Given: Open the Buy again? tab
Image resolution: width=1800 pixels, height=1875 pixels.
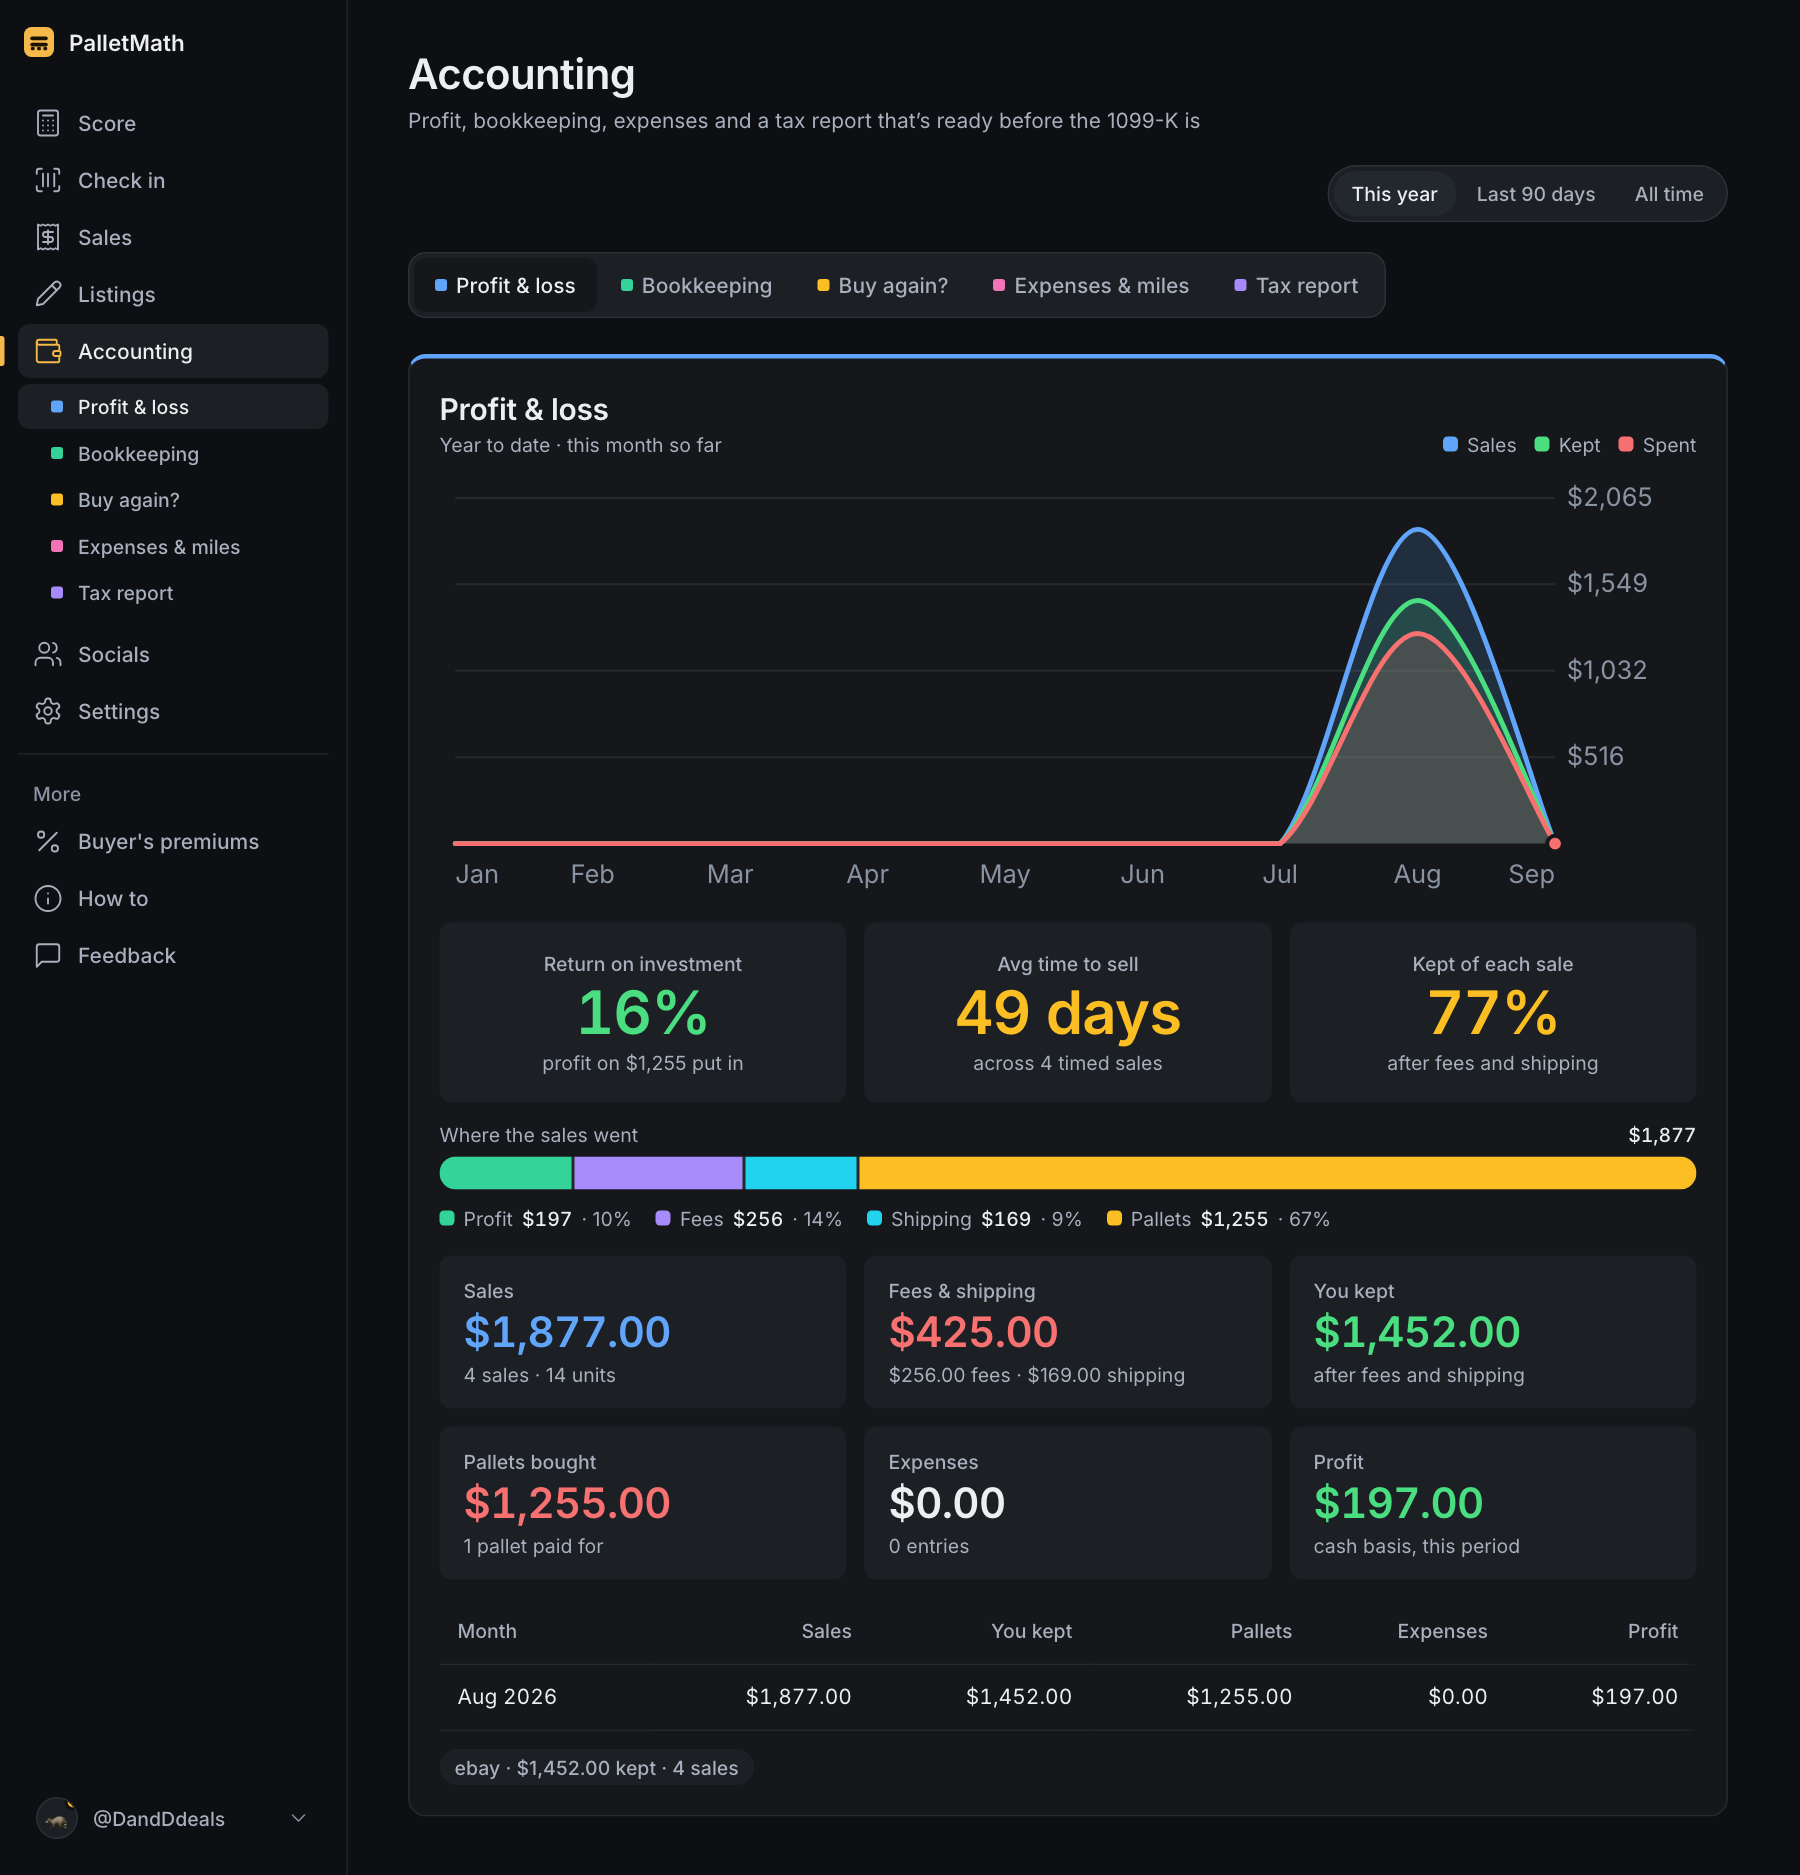Looking at the screenshot, I should tap(882, 286).
